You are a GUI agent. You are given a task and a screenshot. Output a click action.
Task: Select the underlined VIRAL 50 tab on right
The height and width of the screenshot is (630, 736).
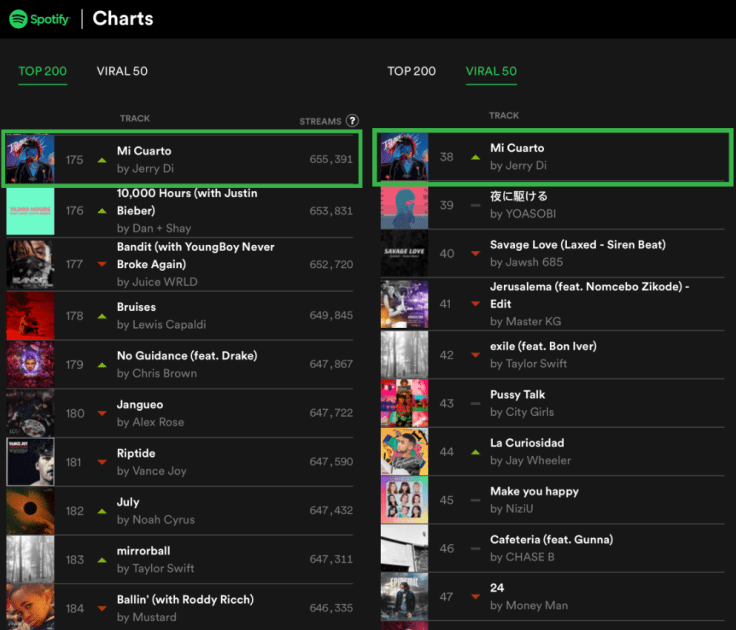click(491, 71)
